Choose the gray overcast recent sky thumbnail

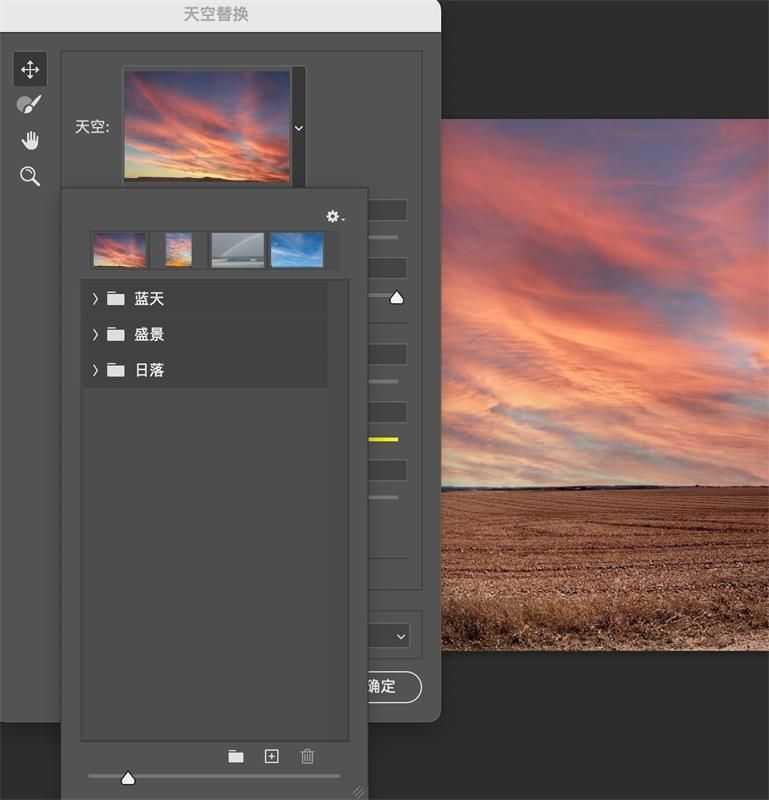(238, 250)
